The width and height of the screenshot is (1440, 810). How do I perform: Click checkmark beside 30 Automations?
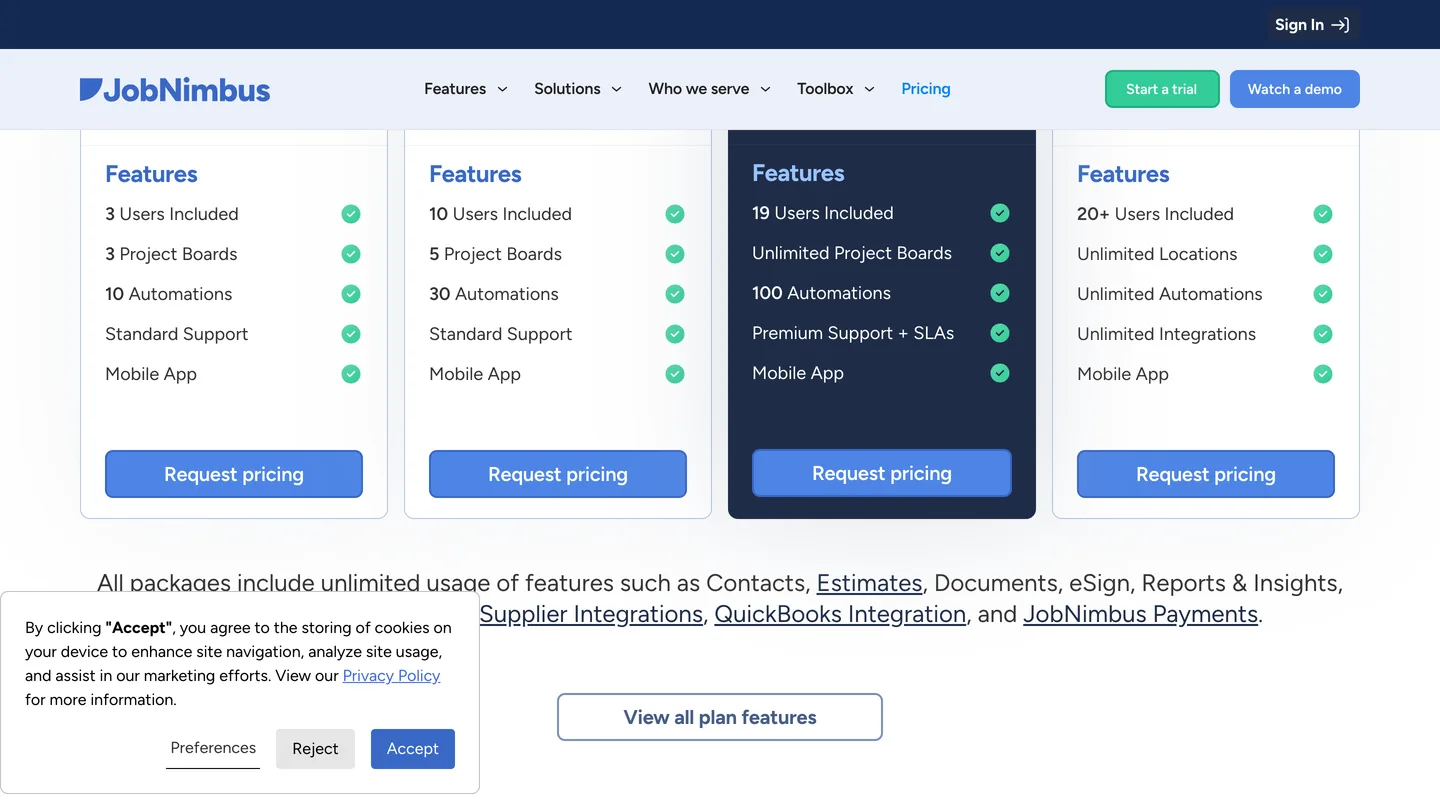click(x=675, y=294)
